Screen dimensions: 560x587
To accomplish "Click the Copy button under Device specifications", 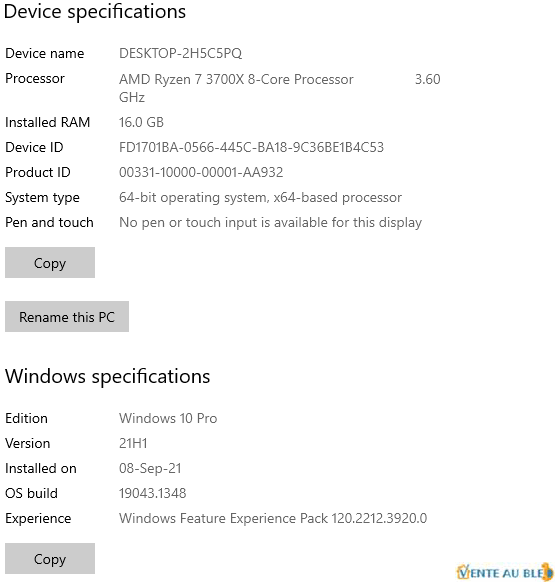I will point(50,262).
